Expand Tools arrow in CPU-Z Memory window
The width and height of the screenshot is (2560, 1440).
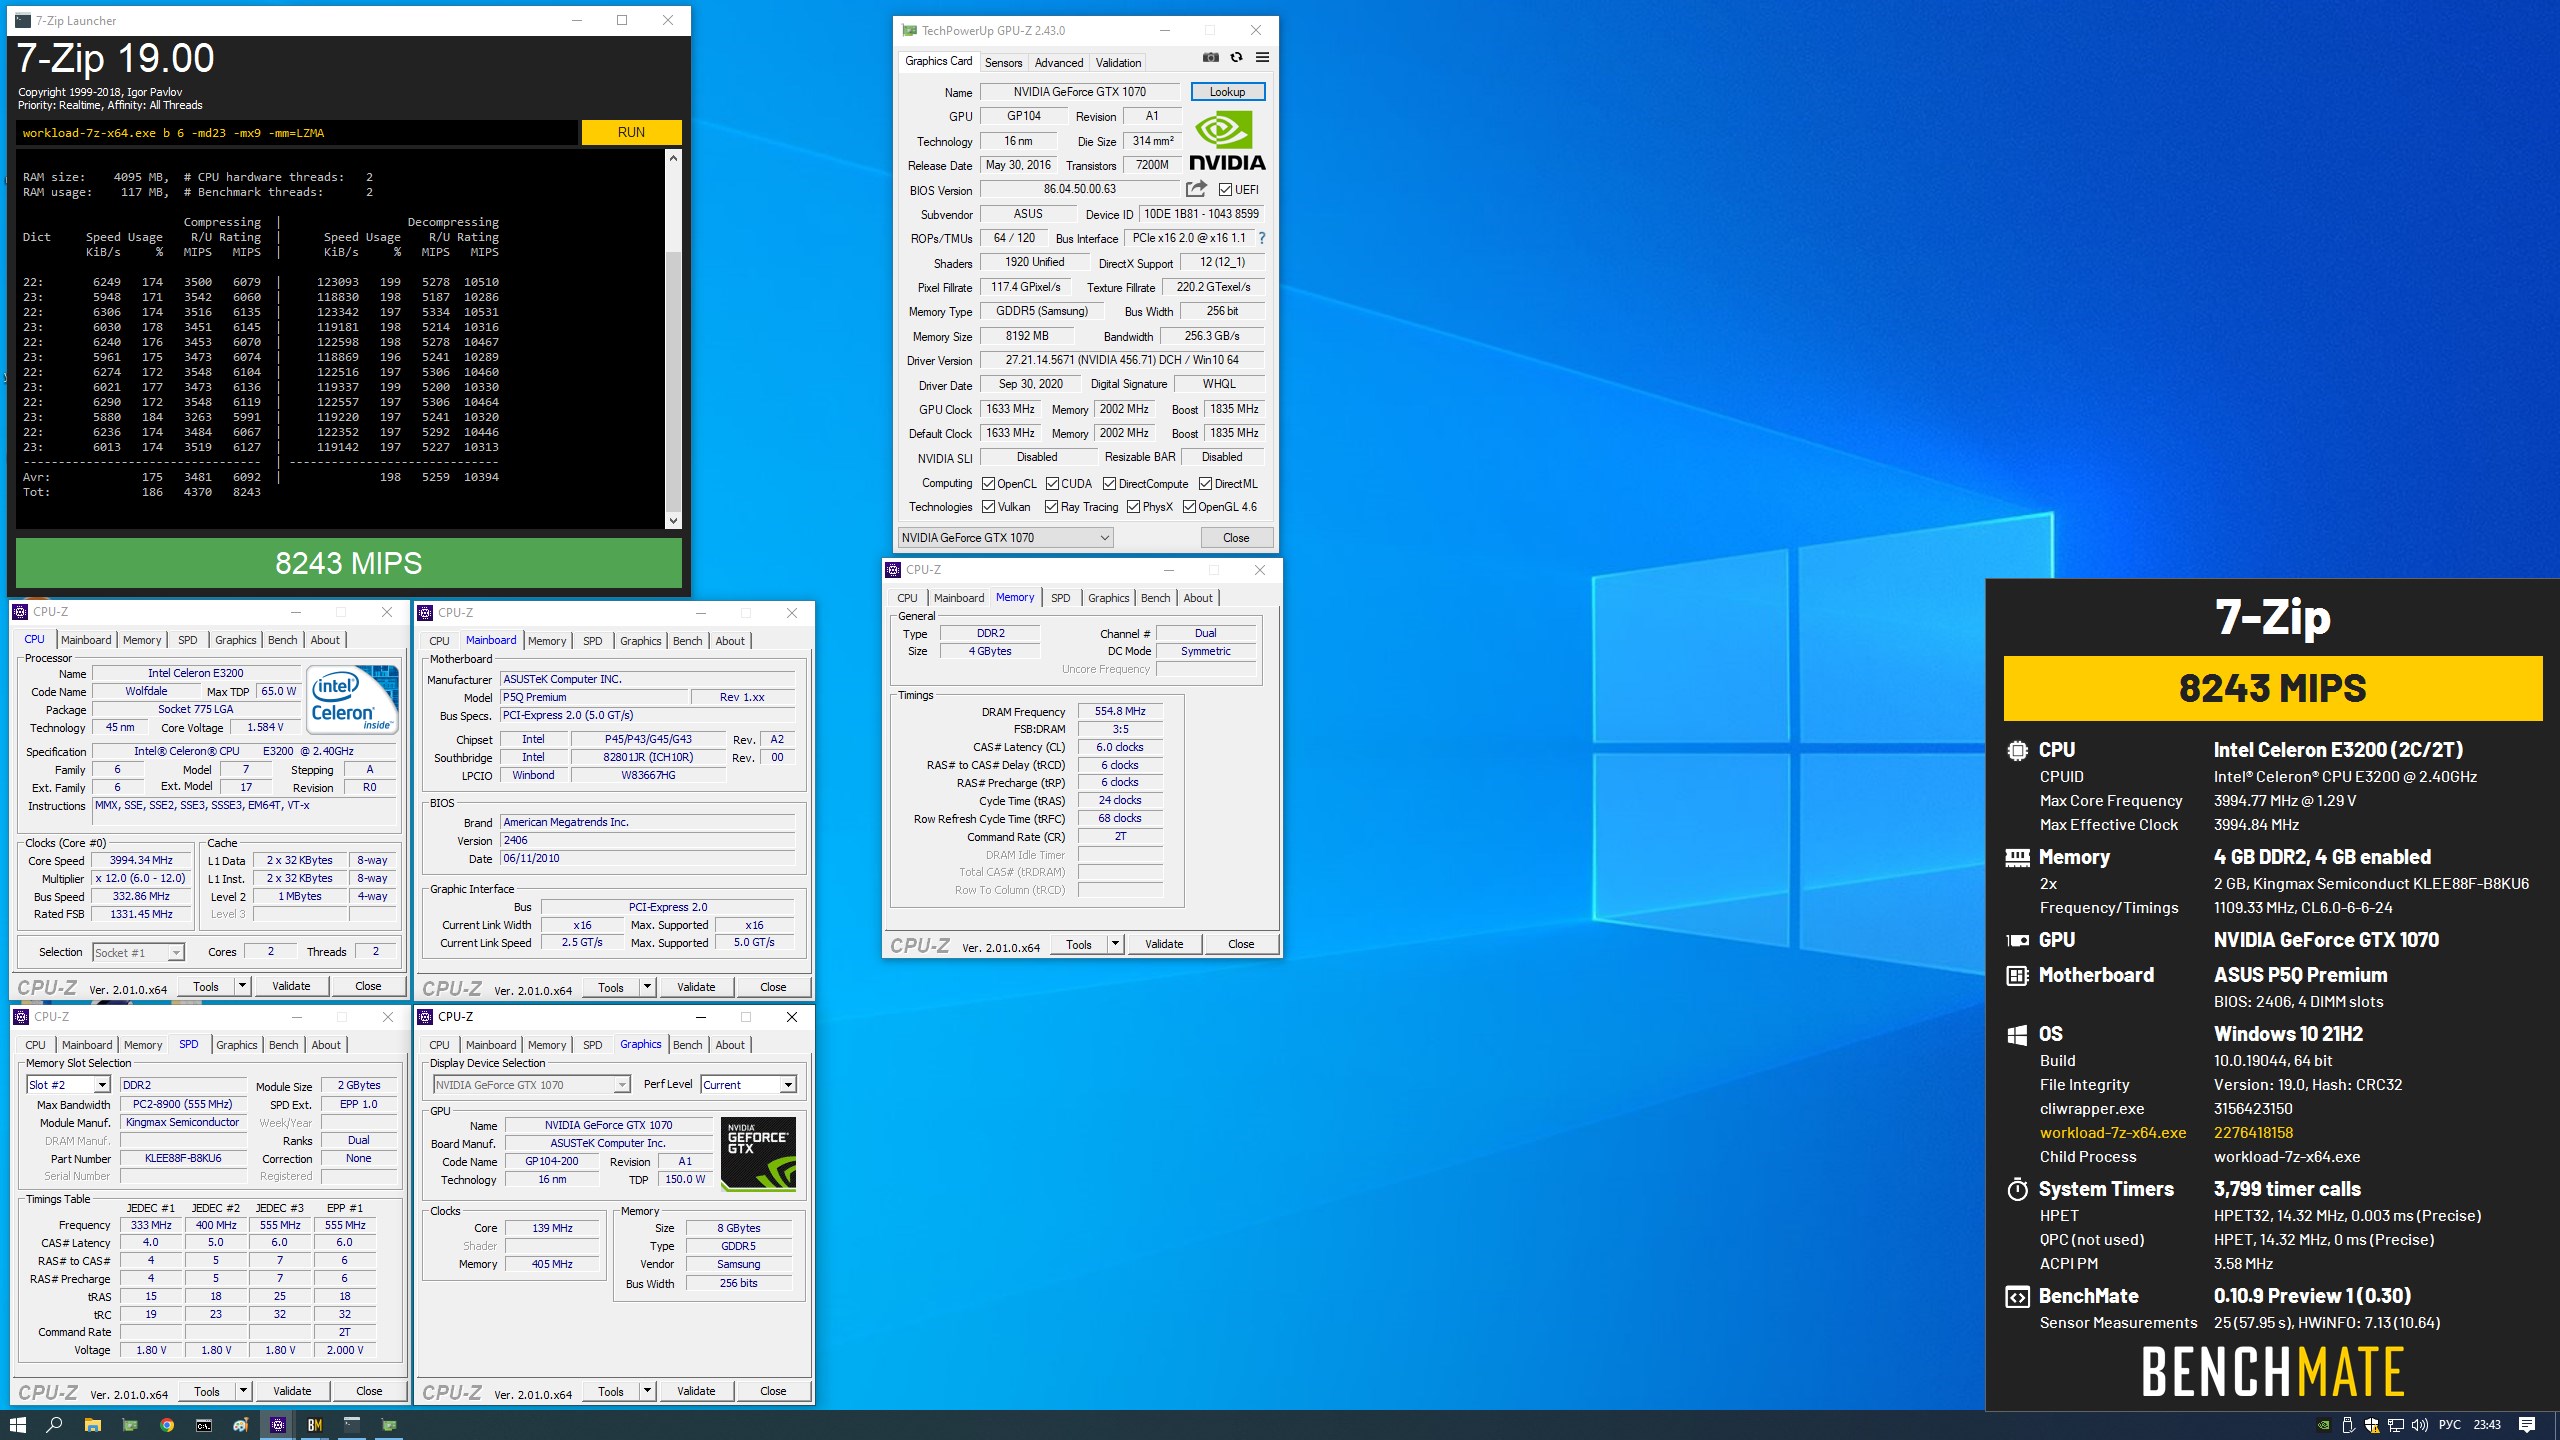click(1115, 944)
